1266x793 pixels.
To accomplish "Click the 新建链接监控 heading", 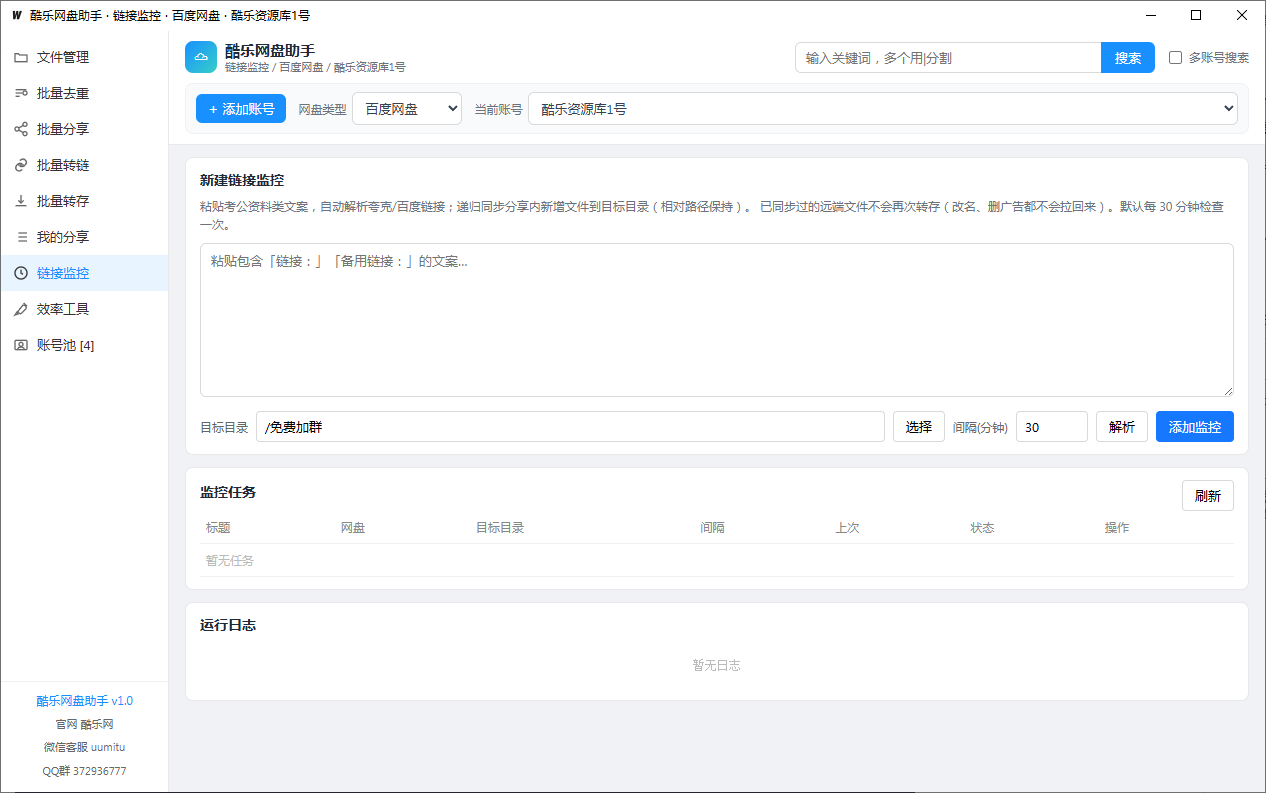I will tap(242, 180).
